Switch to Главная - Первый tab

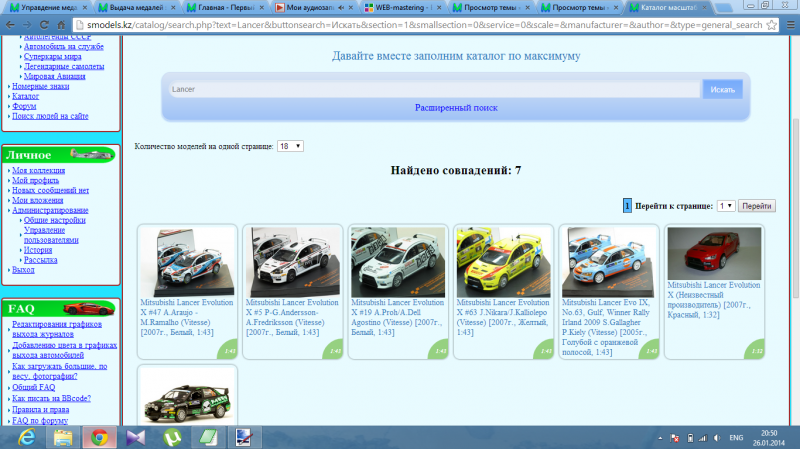[x=225, y=8]
